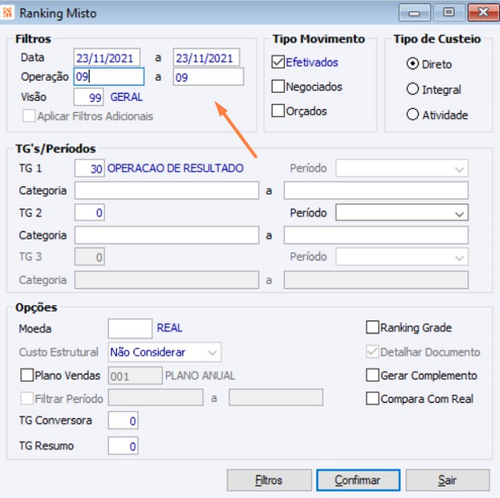Click the end Data field
The height and width of the screenshot is (498, 500).
206,57
